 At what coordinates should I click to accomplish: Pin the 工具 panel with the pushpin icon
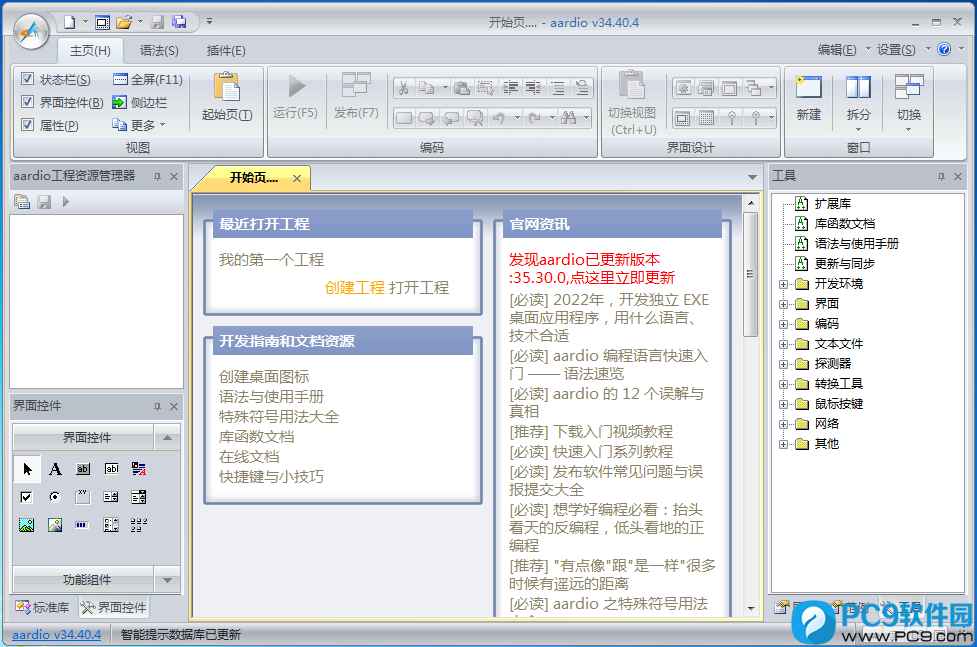tap(941, 176)
